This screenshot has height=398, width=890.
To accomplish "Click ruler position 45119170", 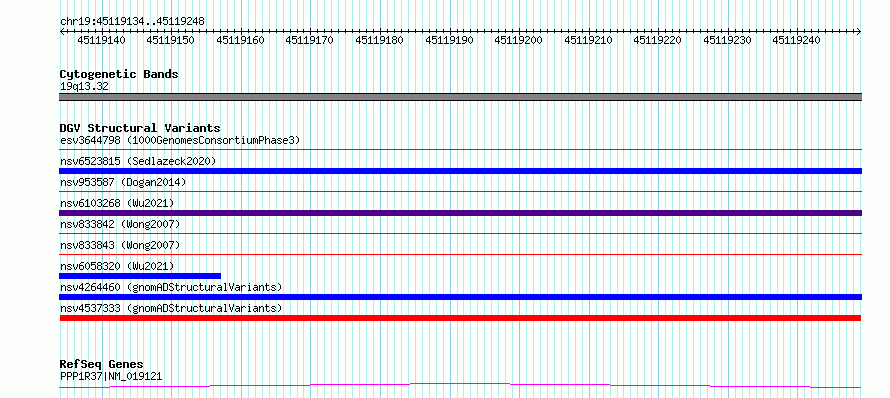I will point(310,40).
